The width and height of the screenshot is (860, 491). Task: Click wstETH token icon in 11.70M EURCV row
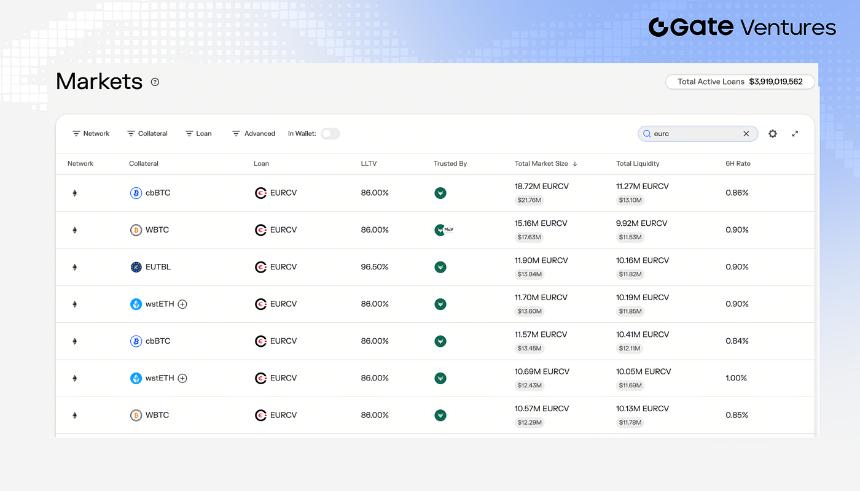click(x=135, y=304)
